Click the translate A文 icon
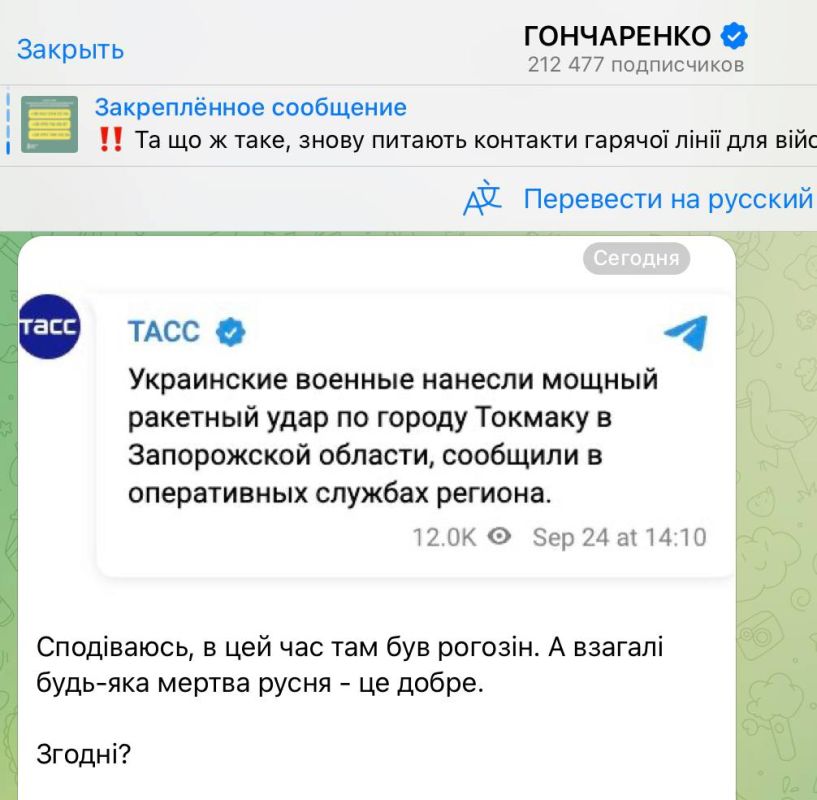The width and height of the screenshot is (817, 800). pyautogui.click(x=481, y=200)
